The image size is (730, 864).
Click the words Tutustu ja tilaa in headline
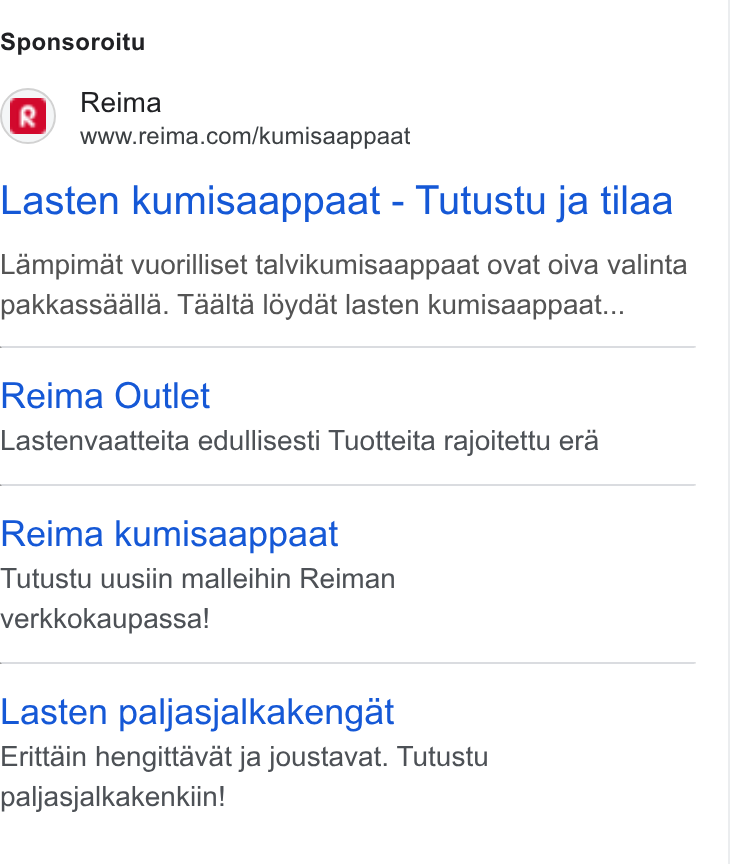coord(544,201)
